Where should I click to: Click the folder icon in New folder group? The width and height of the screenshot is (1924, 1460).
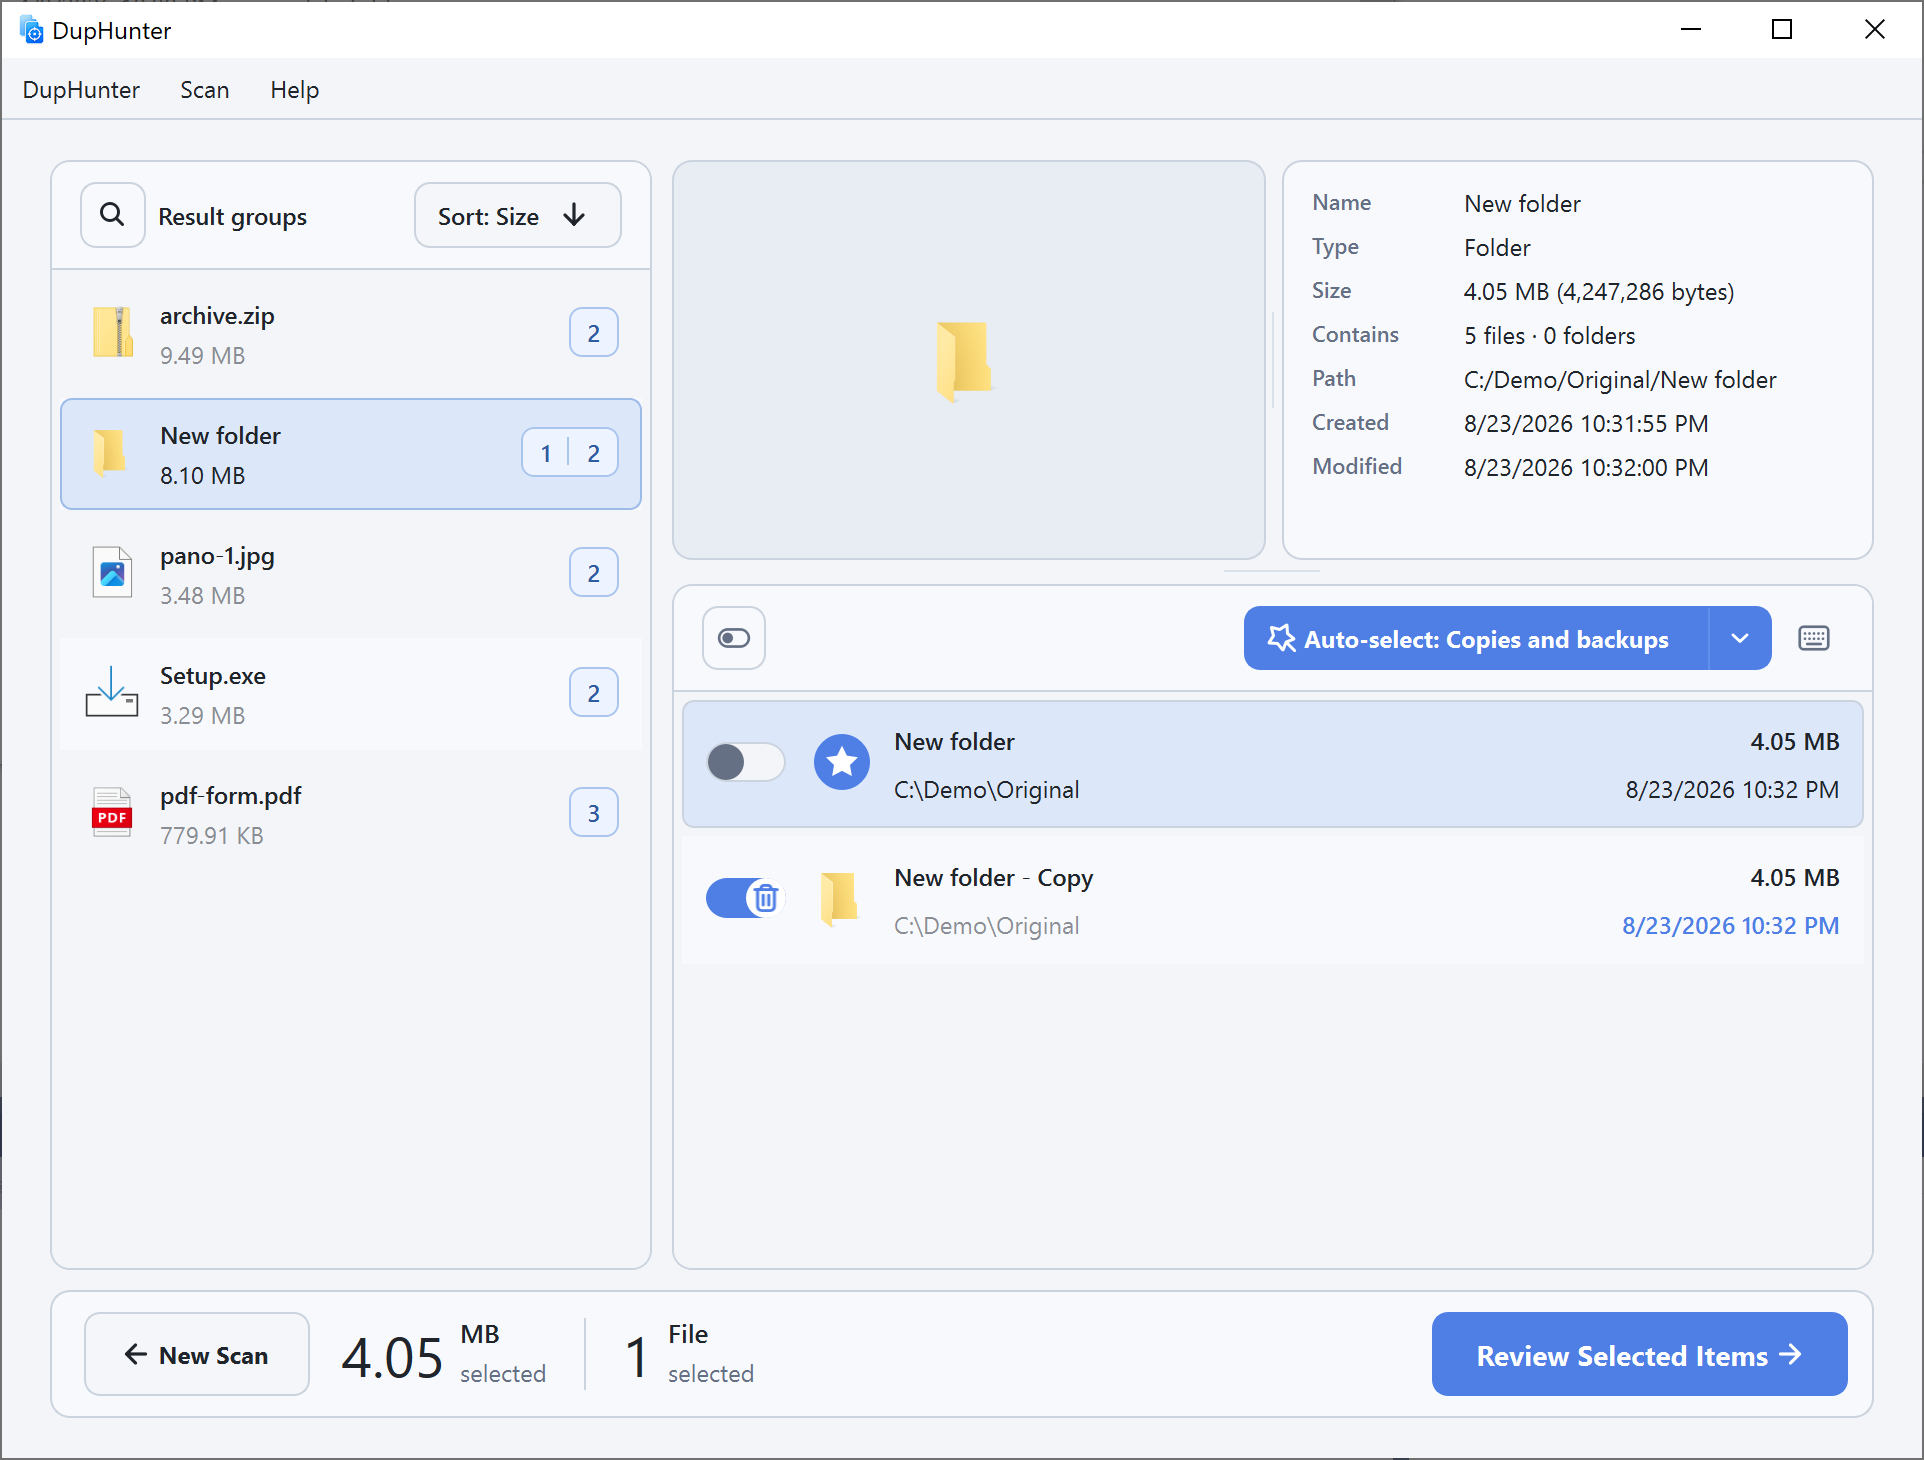pos(111,453)
